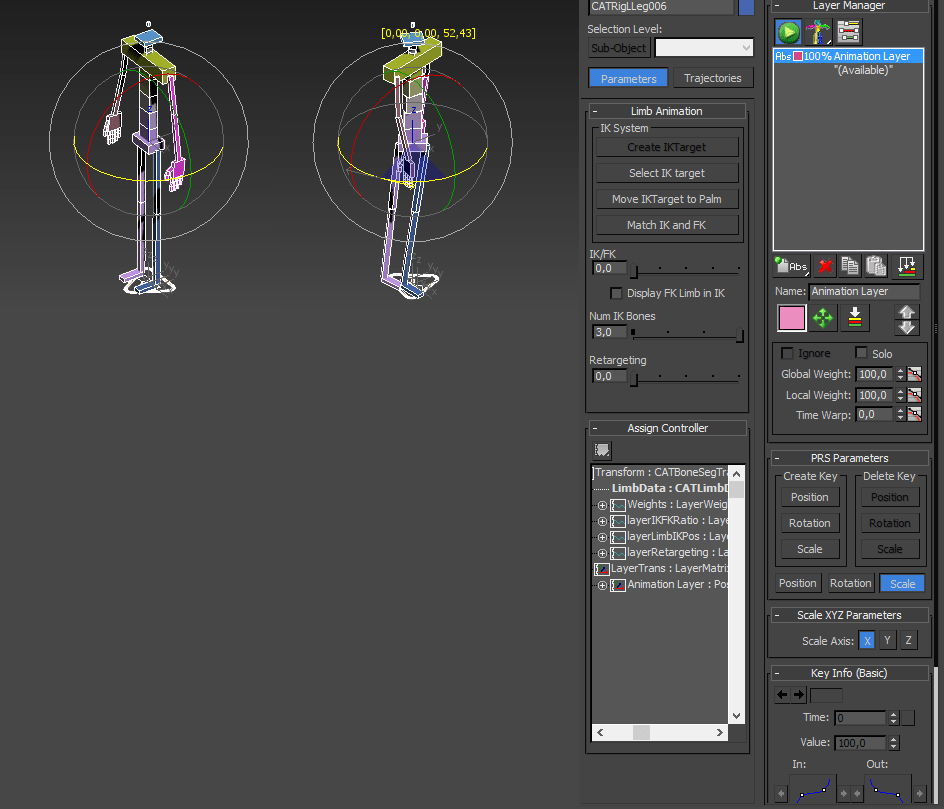Click the Animation Layer name field

point(864,291)
